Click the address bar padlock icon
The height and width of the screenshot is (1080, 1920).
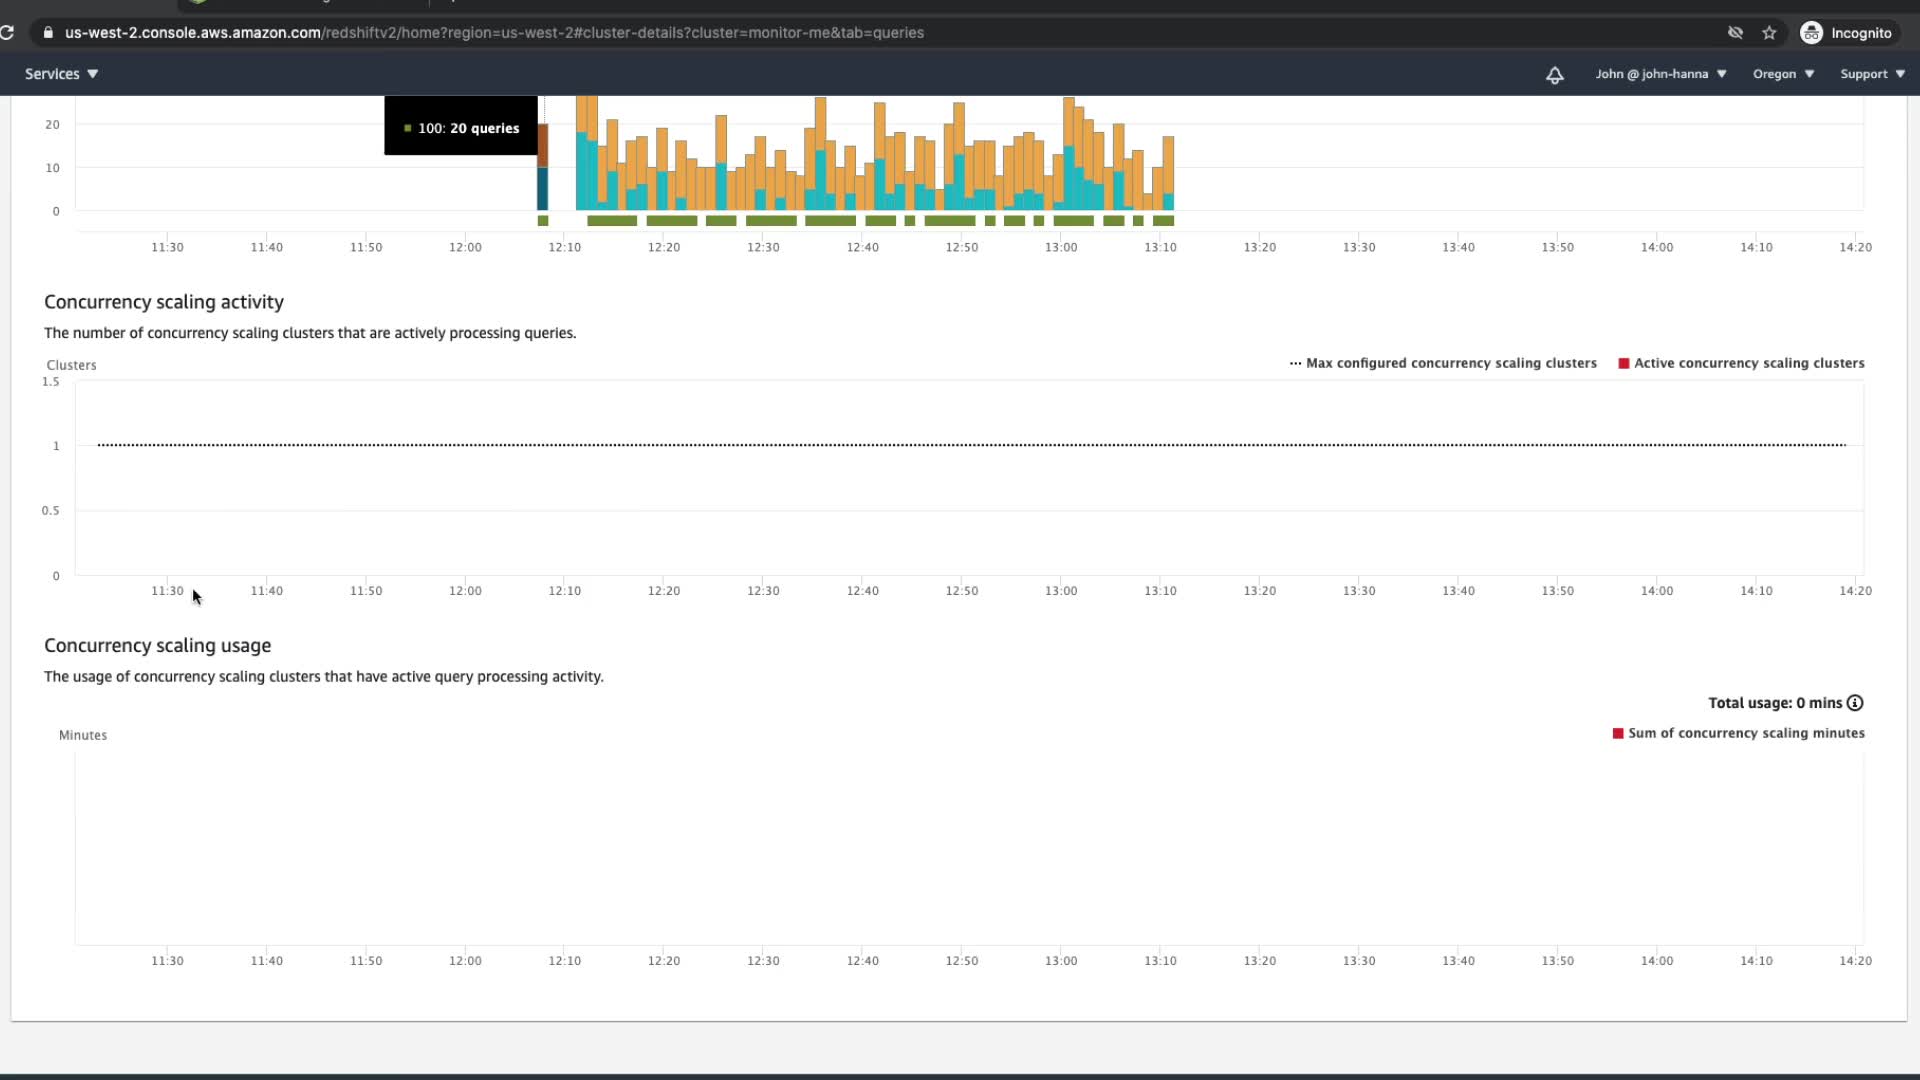click(48, 33)
